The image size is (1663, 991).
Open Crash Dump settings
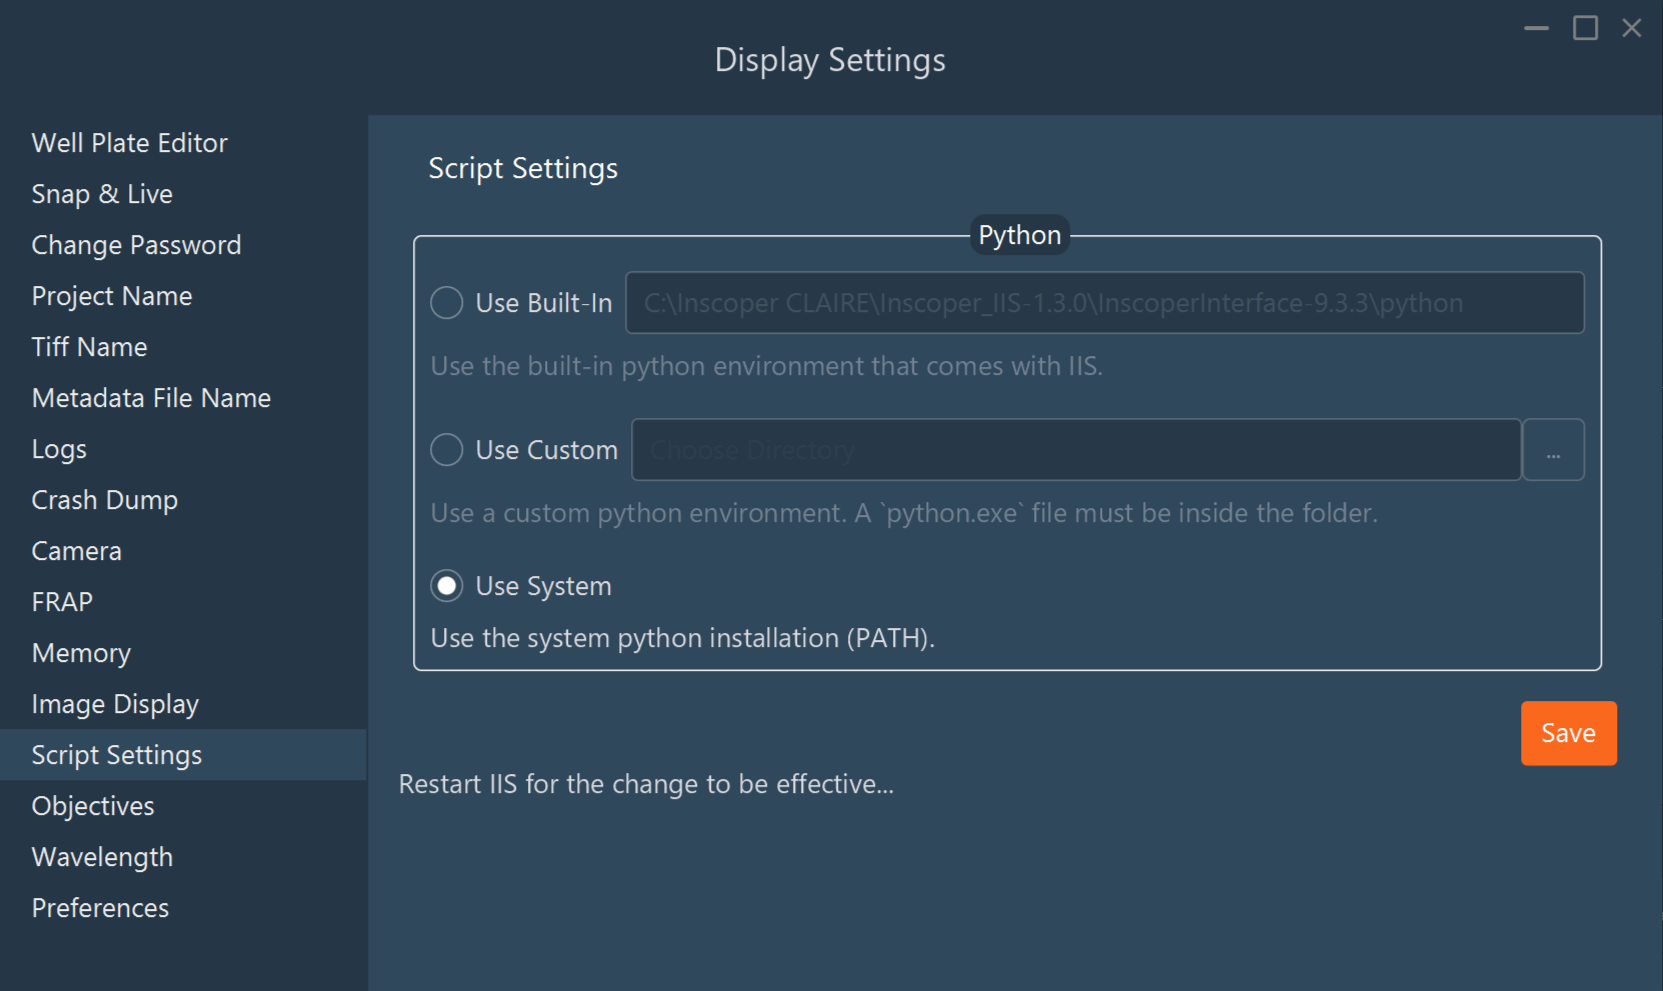tap(105, 499)
